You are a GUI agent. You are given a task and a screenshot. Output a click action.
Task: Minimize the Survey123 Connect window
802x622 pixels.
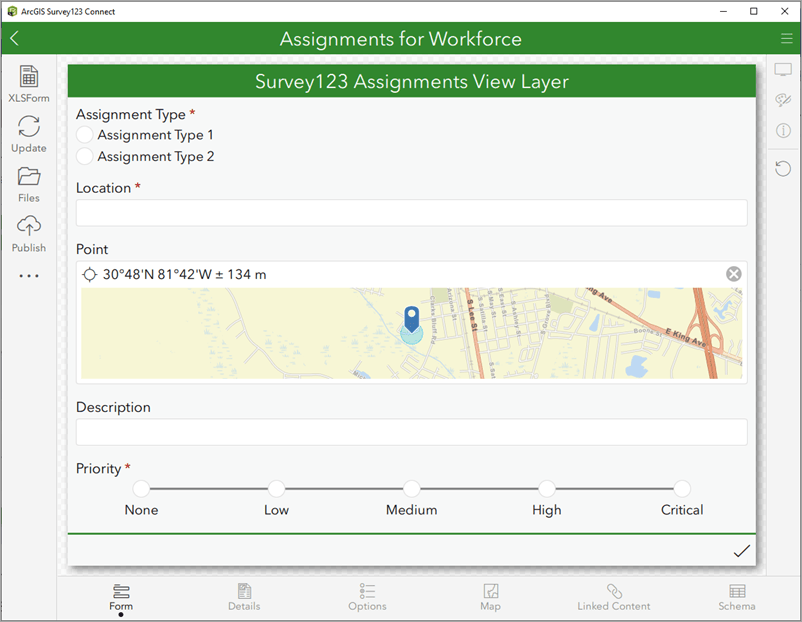pos(723,11)
